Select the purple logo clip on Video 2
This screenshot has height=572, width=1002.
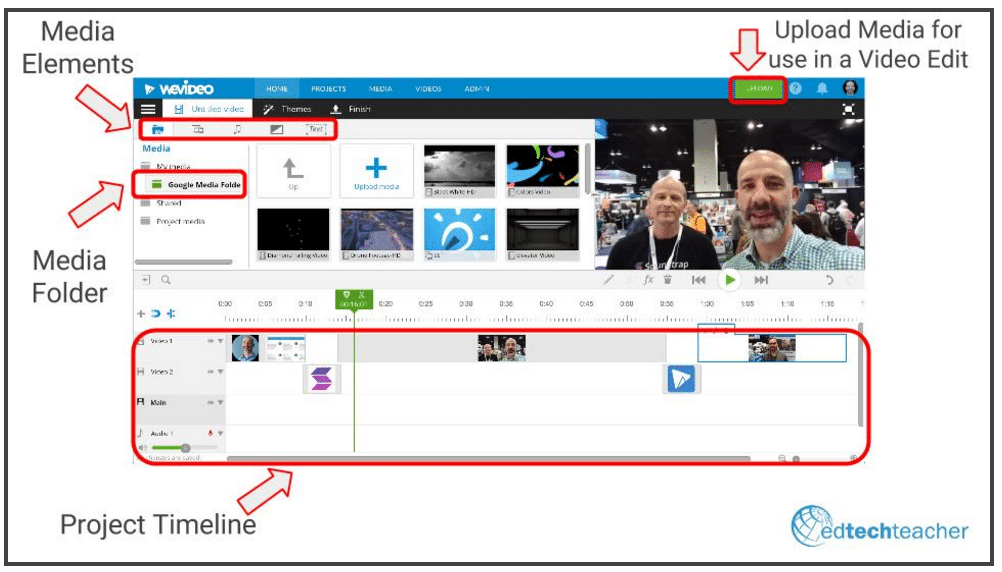point(321,378)
